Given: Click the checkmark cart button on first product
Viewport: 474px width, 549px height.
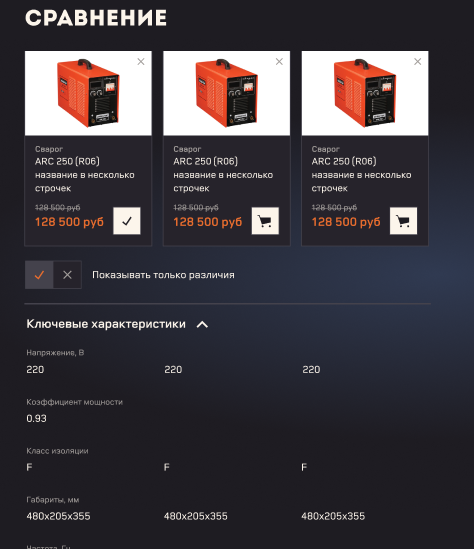Looking at the screenshot, I should coord(127,221).
